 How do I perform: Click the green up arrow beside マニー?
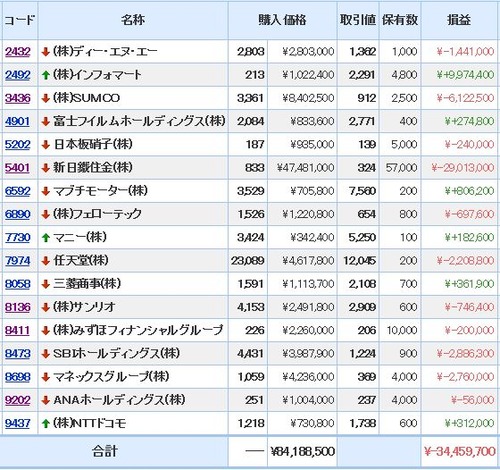click(46, 238)
